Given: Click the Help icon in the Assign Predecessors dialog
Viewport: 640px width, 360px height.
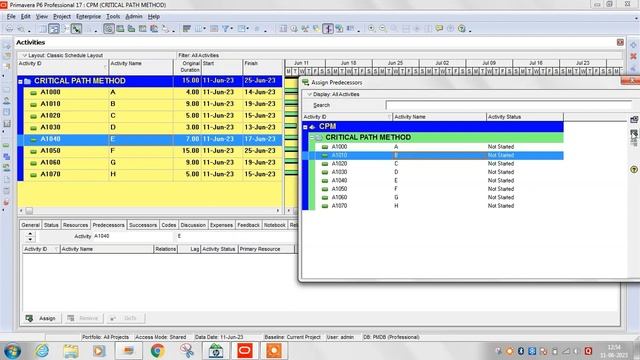Looking at the screenshot, I should click(634, 169).
